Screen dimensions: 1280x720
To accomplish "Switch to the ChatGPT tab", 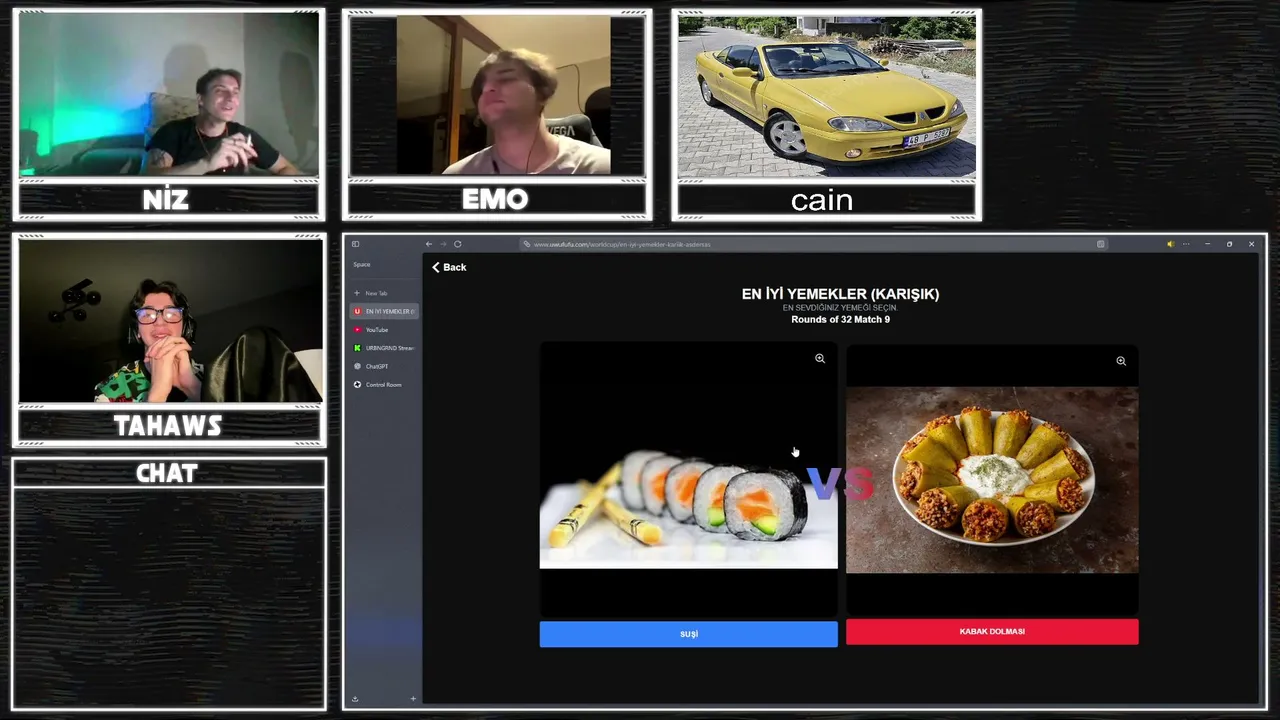I will point(385,366).
